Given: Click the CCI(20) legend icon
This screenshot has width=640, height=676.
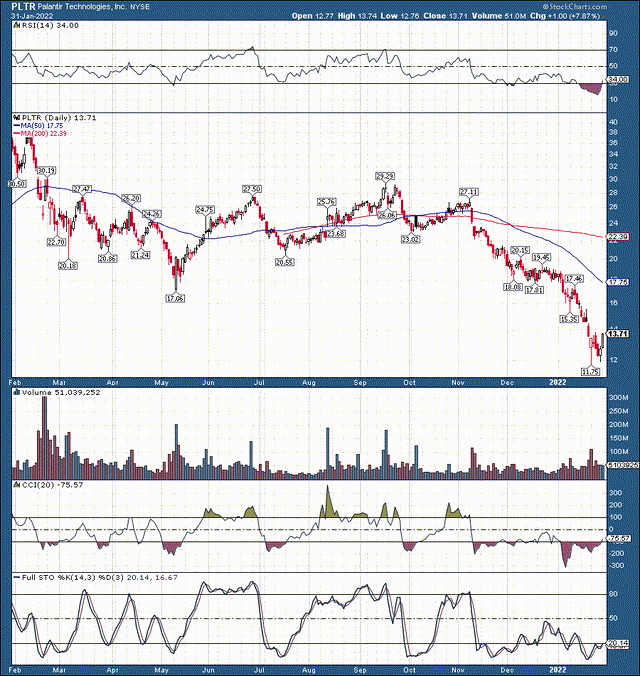Looking at the screenshot, I should pos(17,485).
